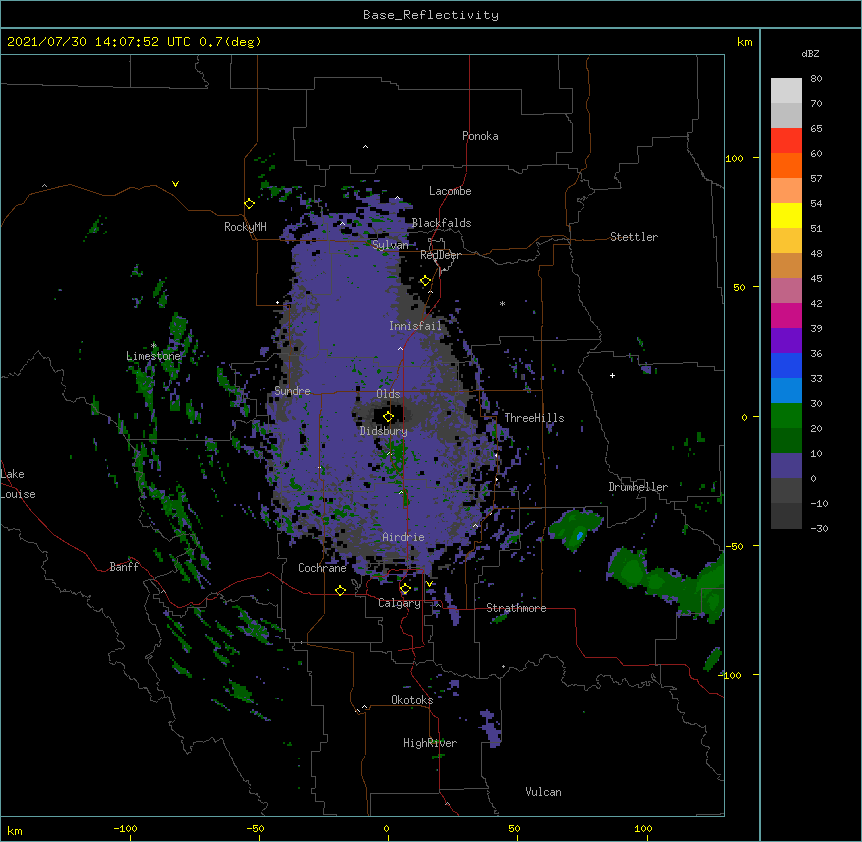The image size is (862, 842).
Task: Select the yellow diamond marker above Calgary label
Action: pyautogui.click(x=405, y=589)
